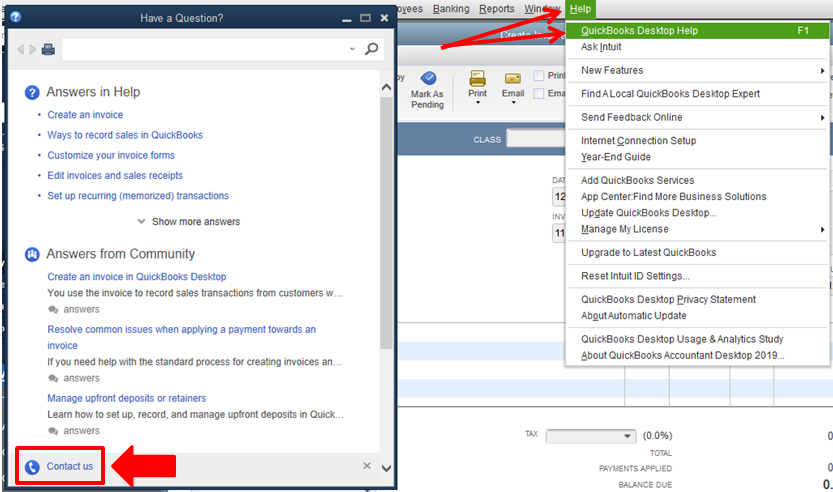Click the Answers from Community icon

tap(32, 255)
